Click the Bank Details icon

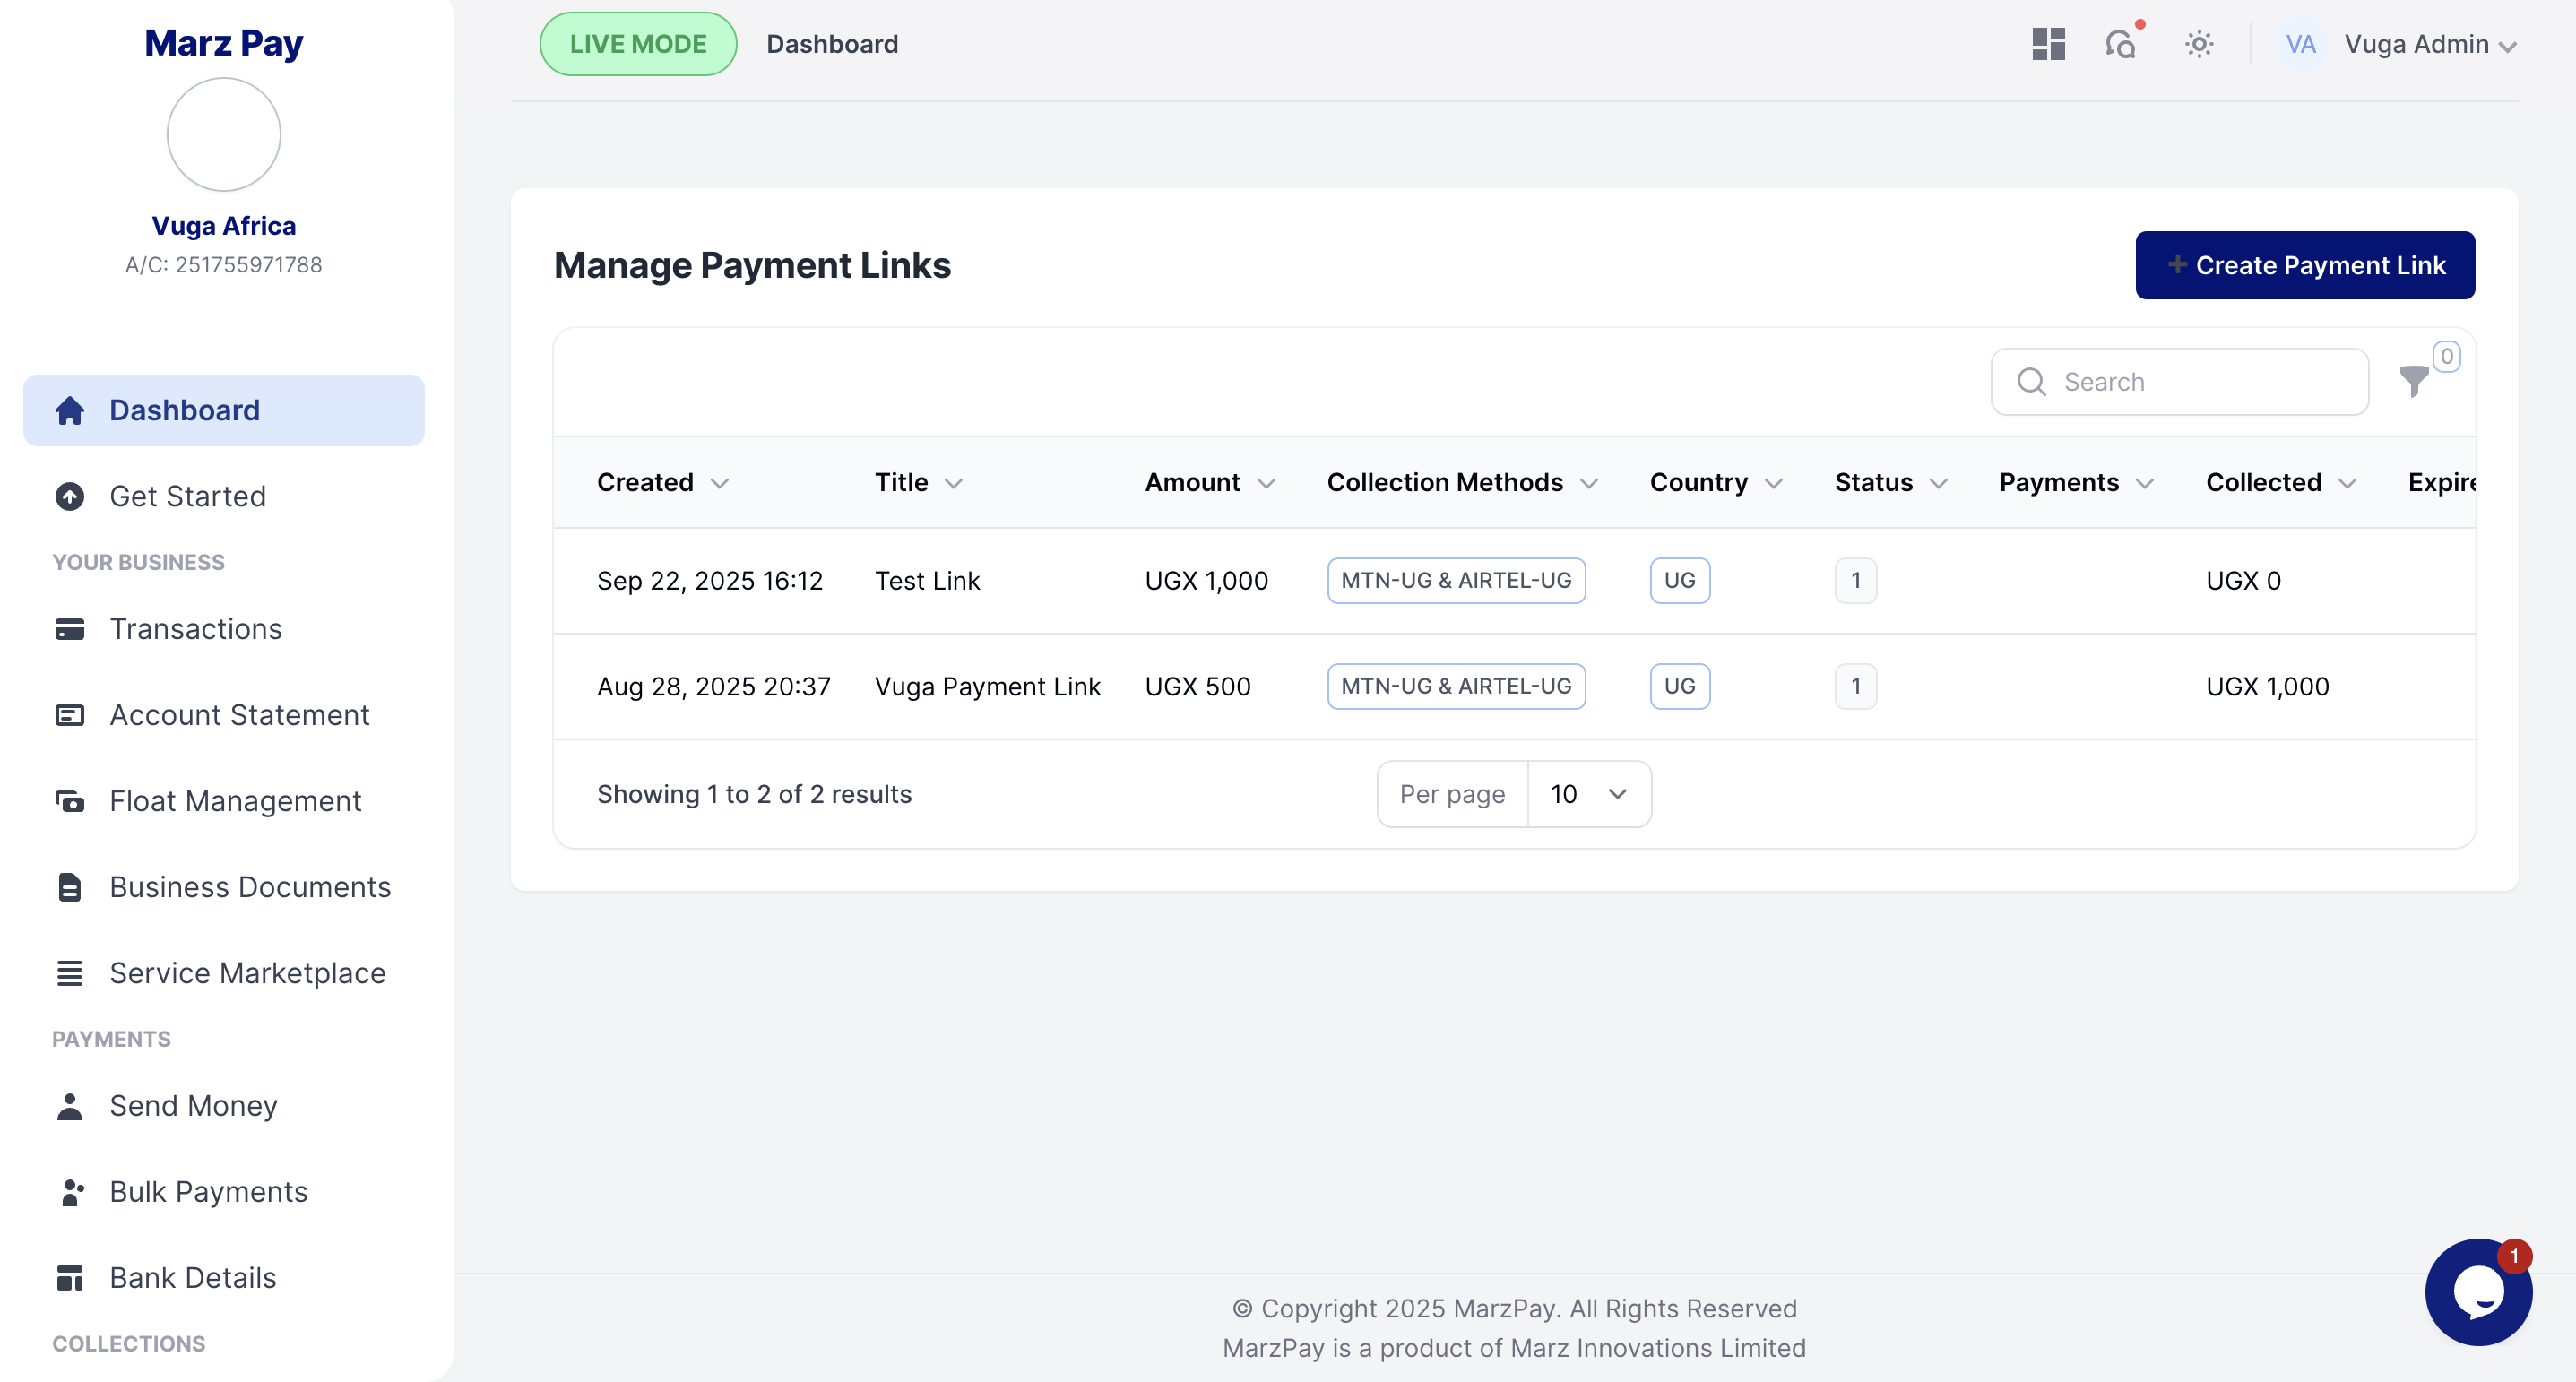point(70,1278)
